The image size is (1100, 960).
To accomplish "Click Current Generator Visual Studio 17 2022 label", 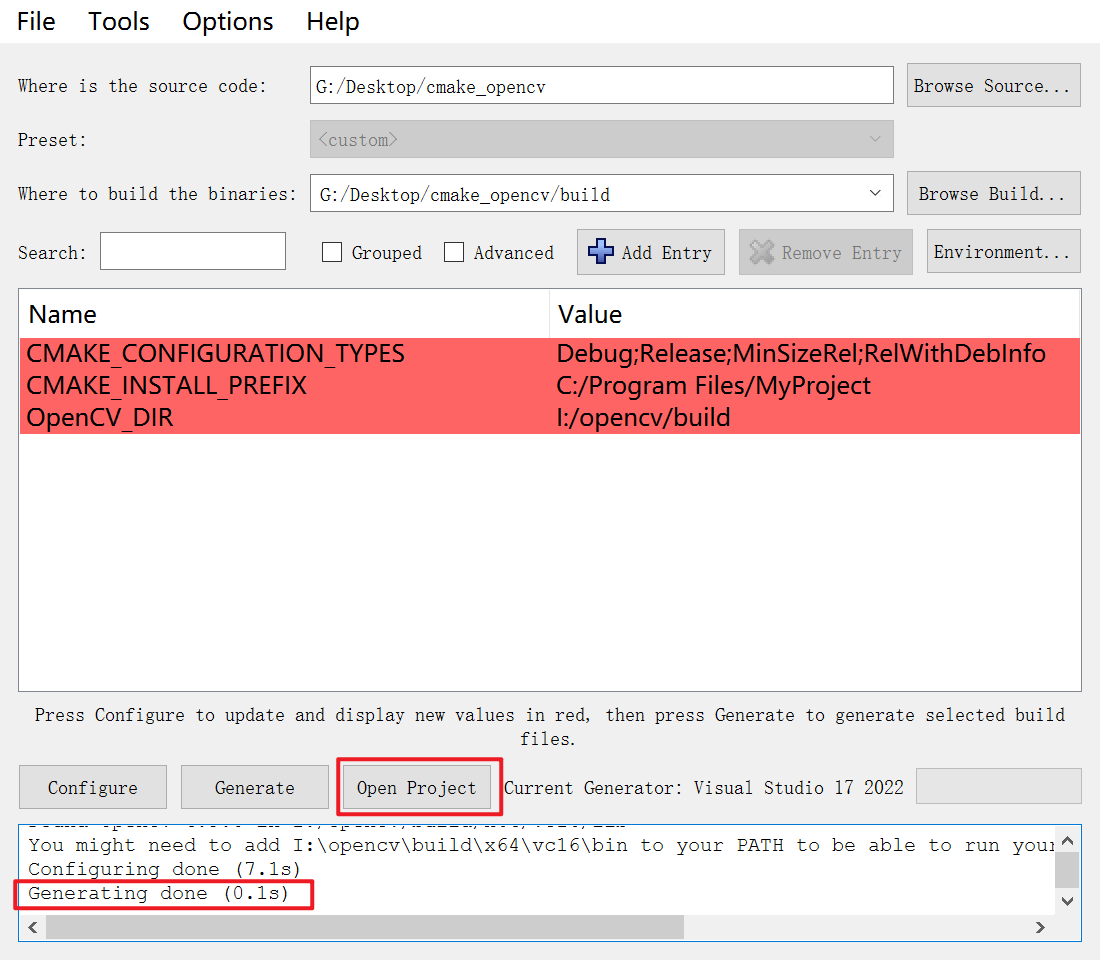I will (704, 787).
